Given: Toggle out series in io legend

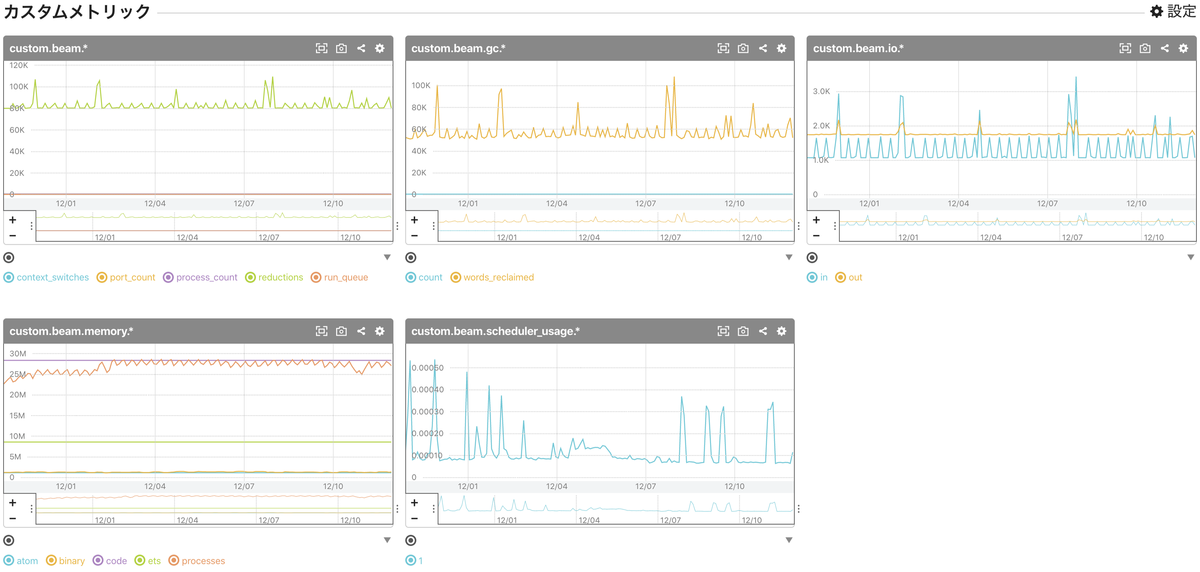Looking at the screenshot, I should point(849,277).
